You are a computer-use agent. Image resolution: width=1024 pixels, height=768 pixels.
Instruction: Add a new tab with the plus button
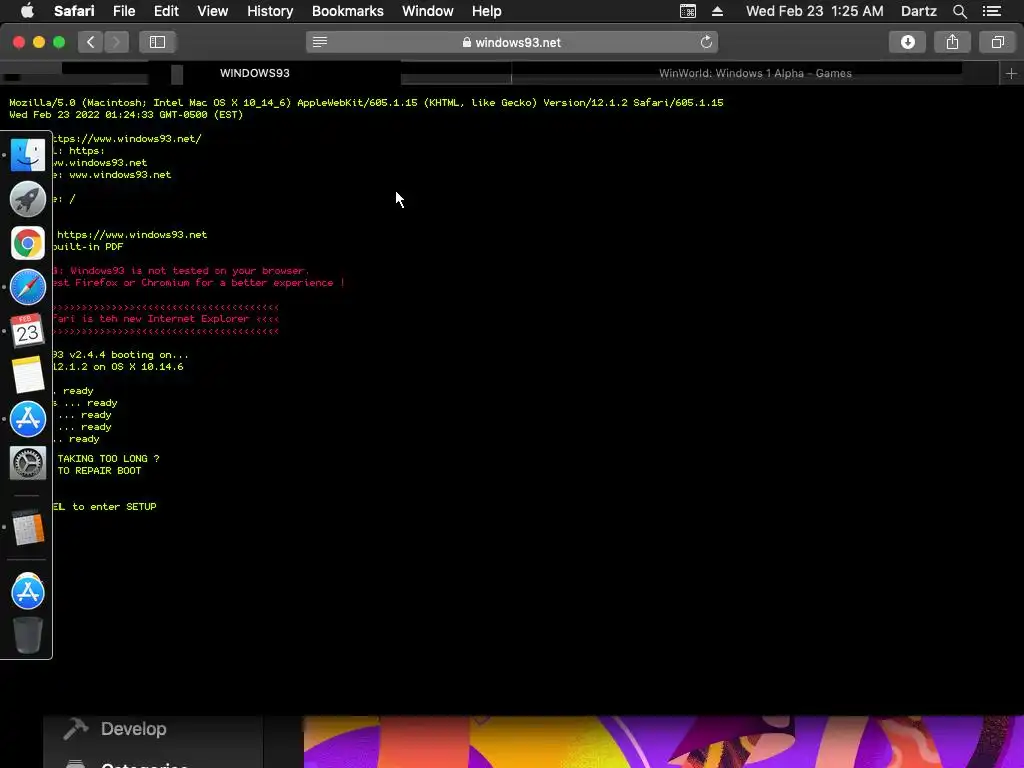(1011, 74)
